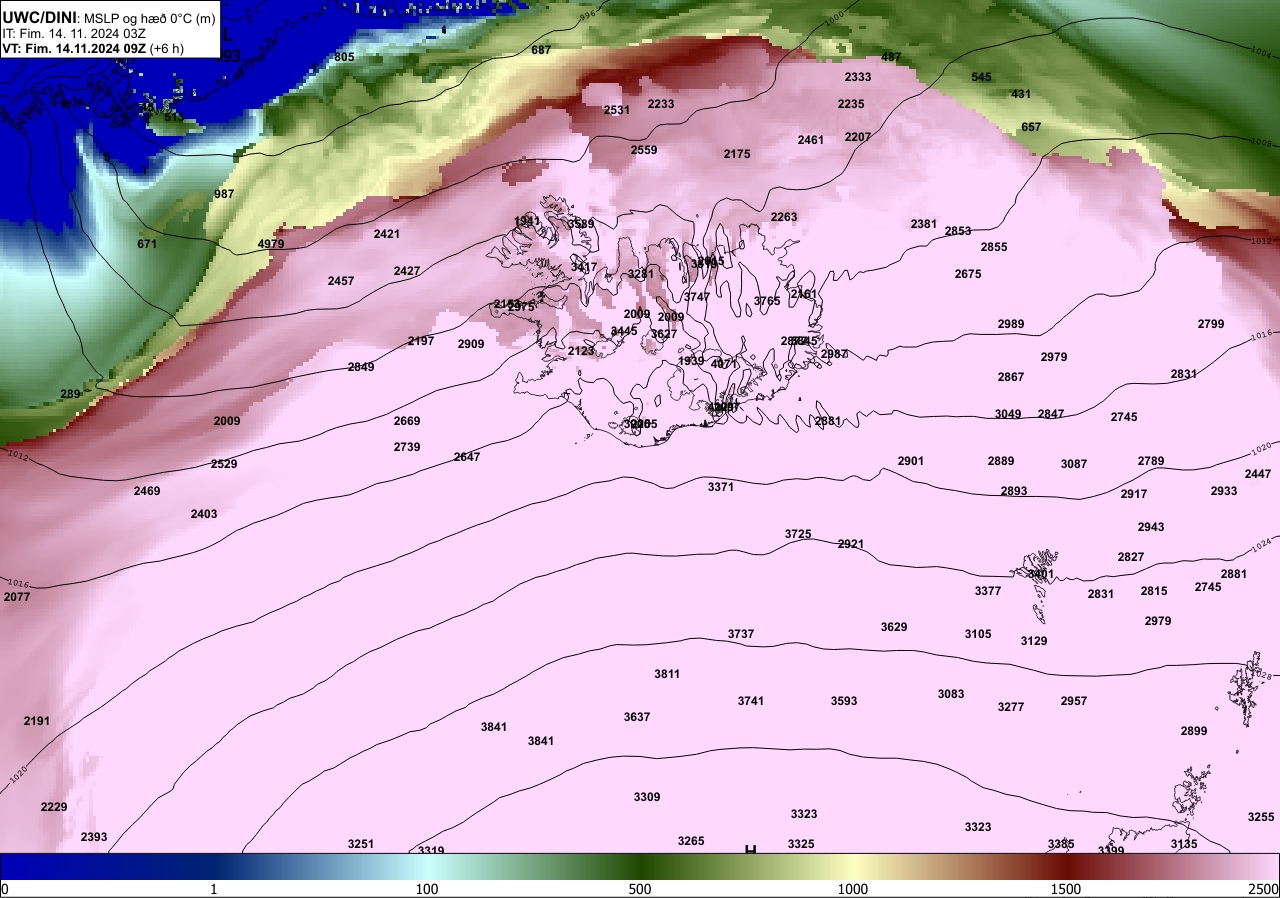The image size is (1280, 898).
Task: Click the 3811 height value
Action: coord(667,674)
